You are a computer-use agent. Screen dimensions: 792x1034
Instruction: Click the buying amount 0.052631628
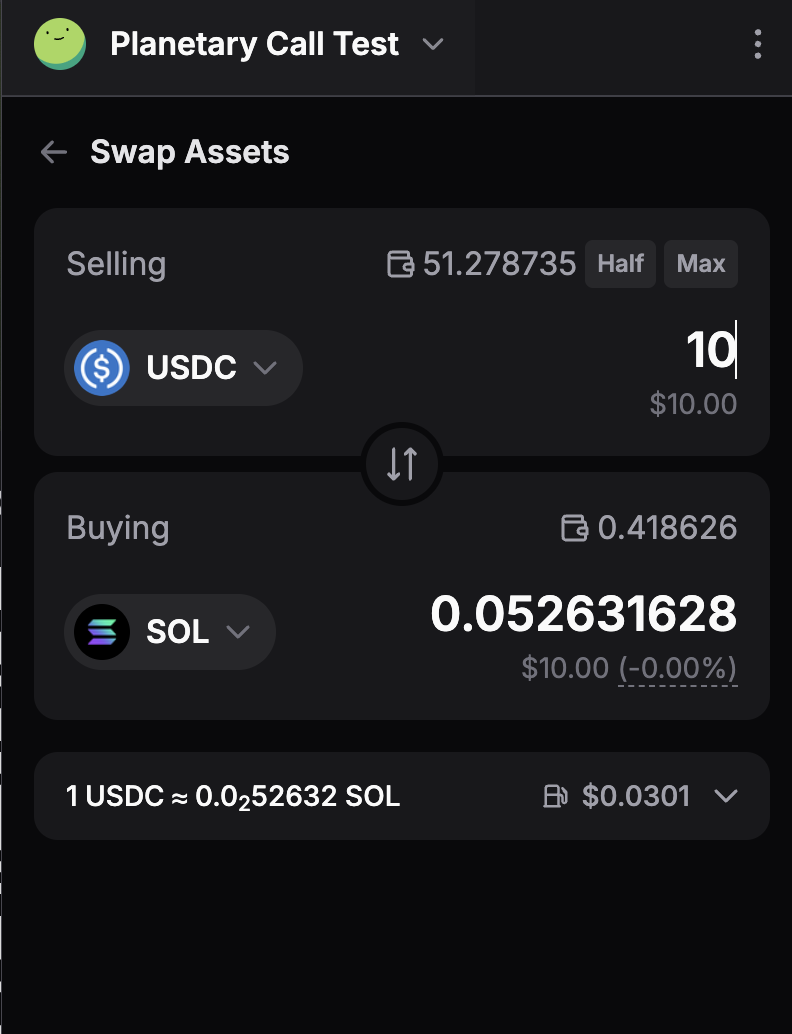click(583, 614)
